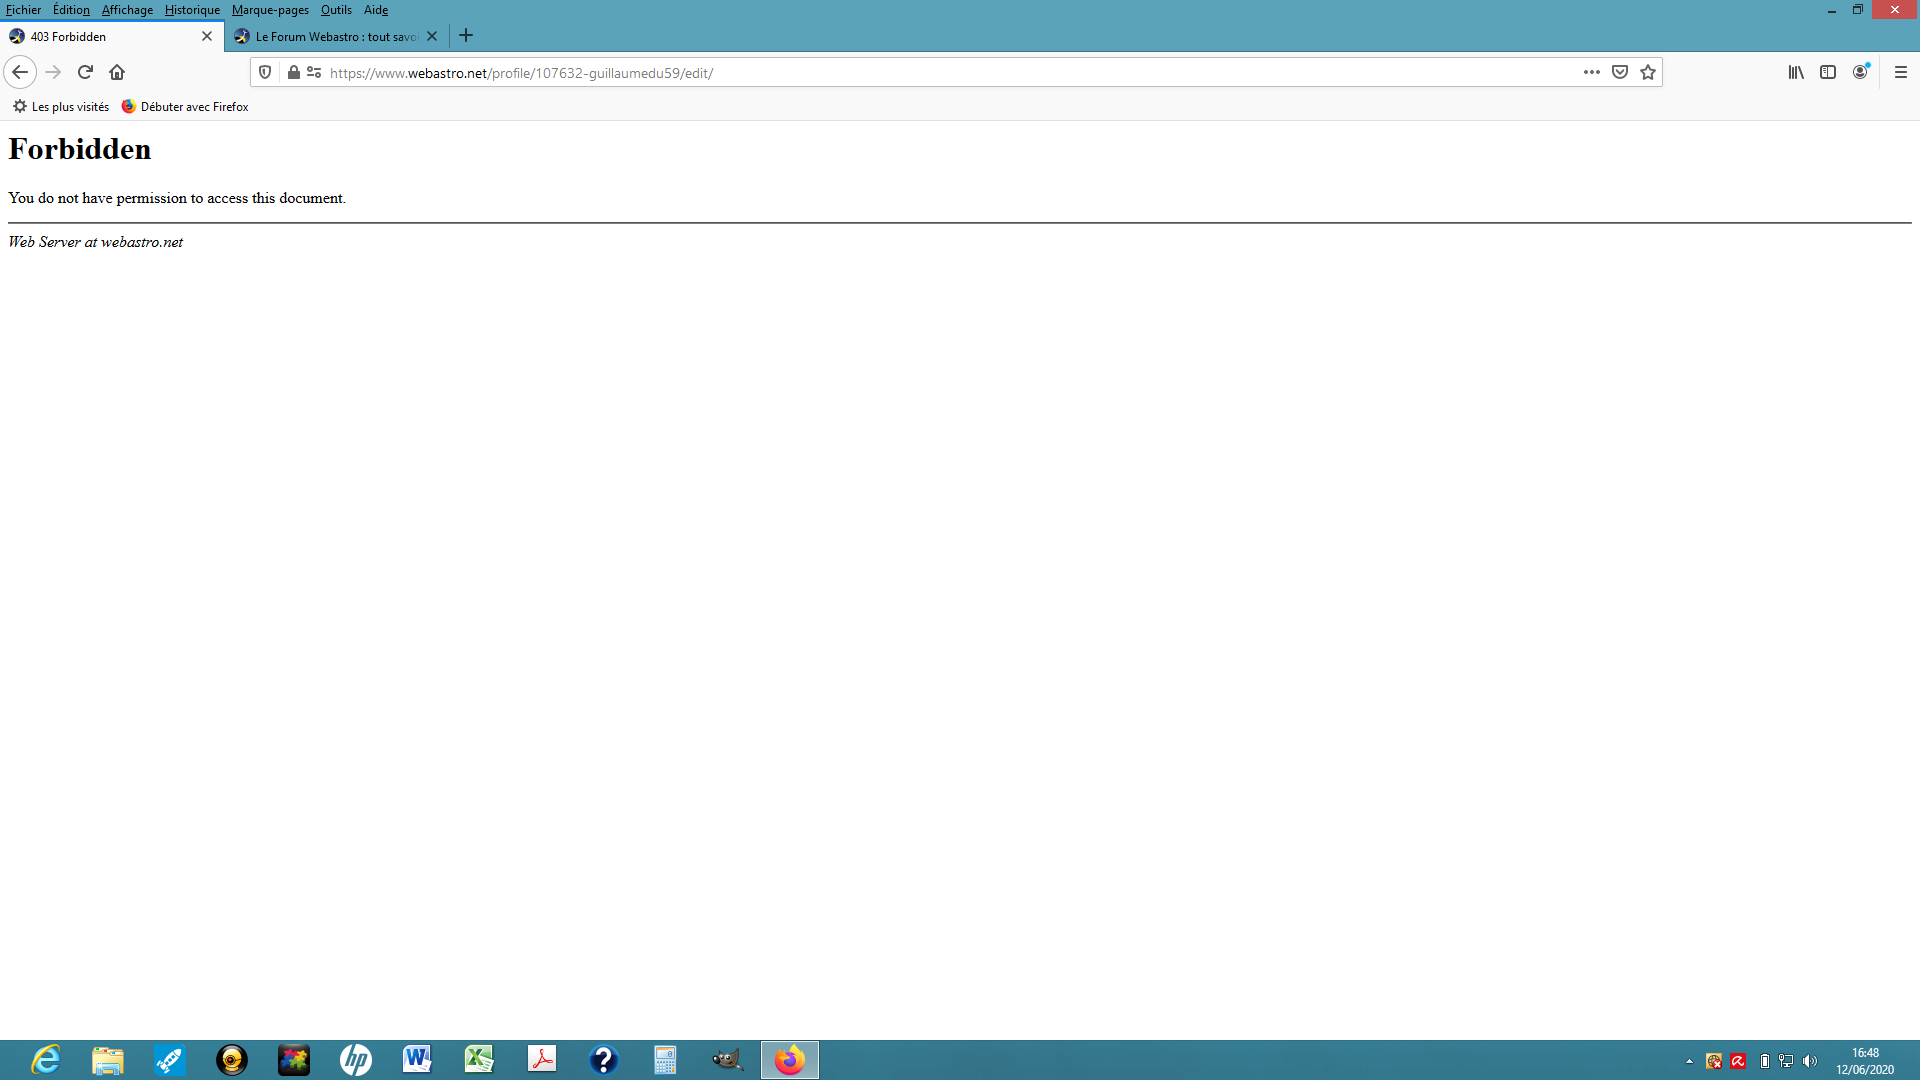Click the Reload page icon
1920x1080 pixels.
coord(85,72)
